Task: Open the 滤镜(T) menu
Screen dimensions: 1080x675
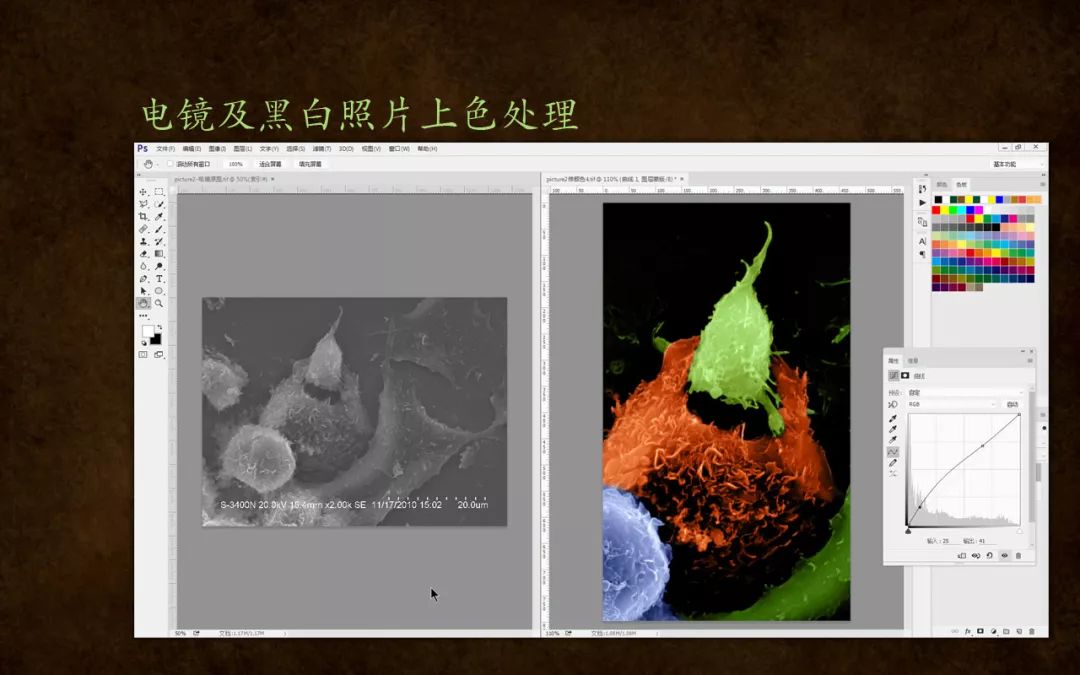Action: click(322, 149)
